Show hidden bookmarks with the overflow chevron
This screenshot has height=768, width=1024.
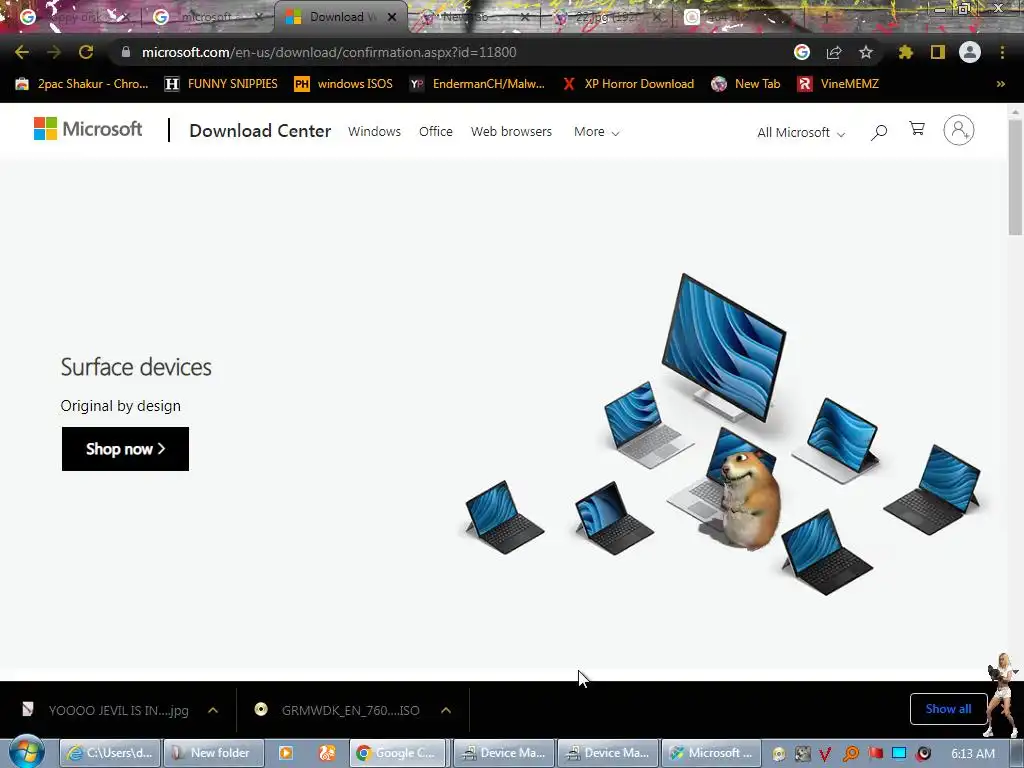tap(1000, 84)
